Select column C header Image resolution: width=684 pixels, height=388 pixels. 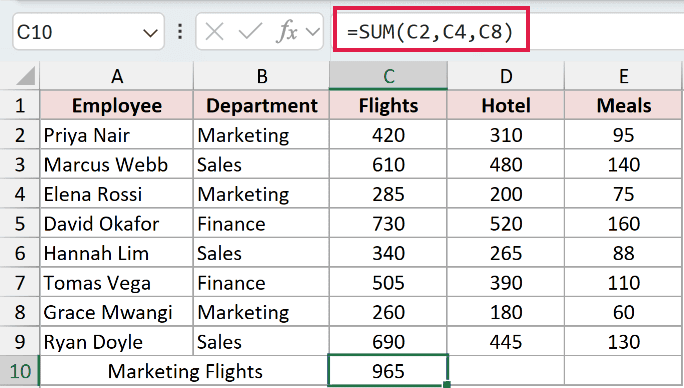tap(388, 76)
